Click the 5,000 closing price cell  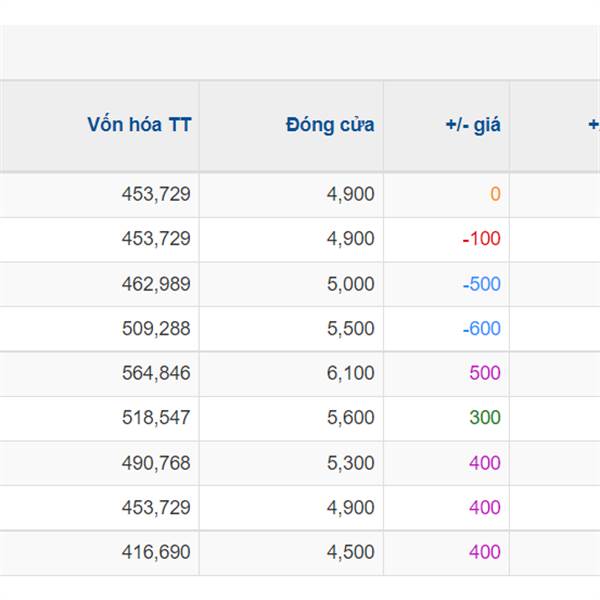(350, 284)
